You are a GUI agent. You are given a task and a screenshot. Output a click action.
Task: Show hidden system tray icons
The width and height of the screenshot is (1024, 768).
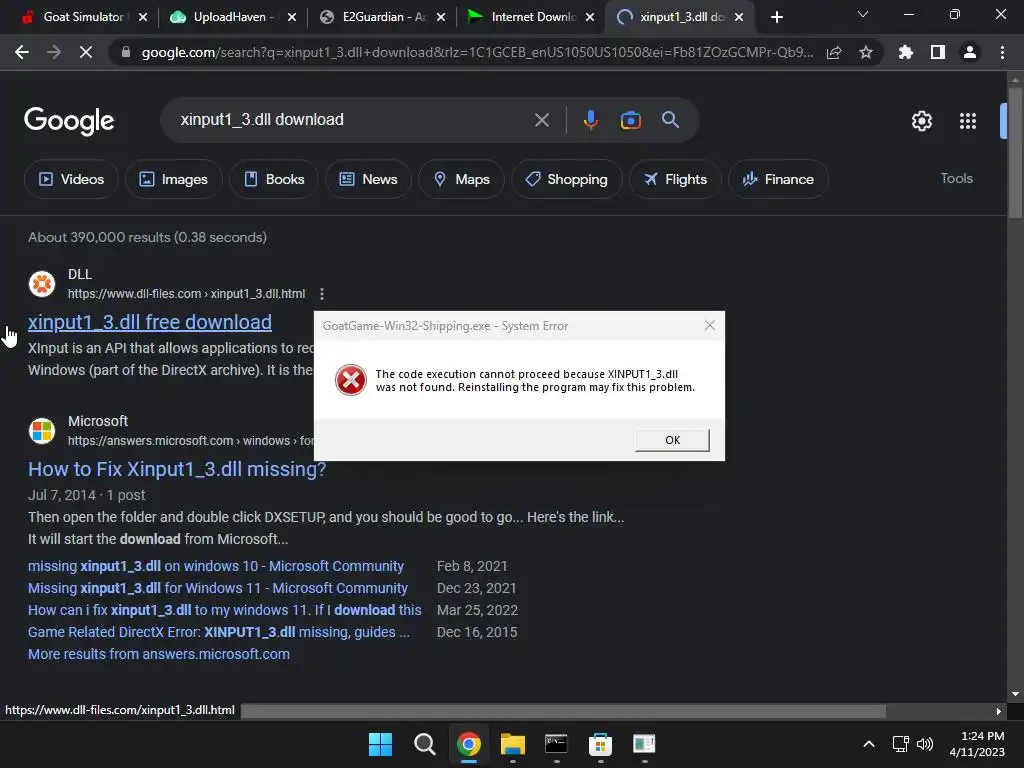(869, 744)
